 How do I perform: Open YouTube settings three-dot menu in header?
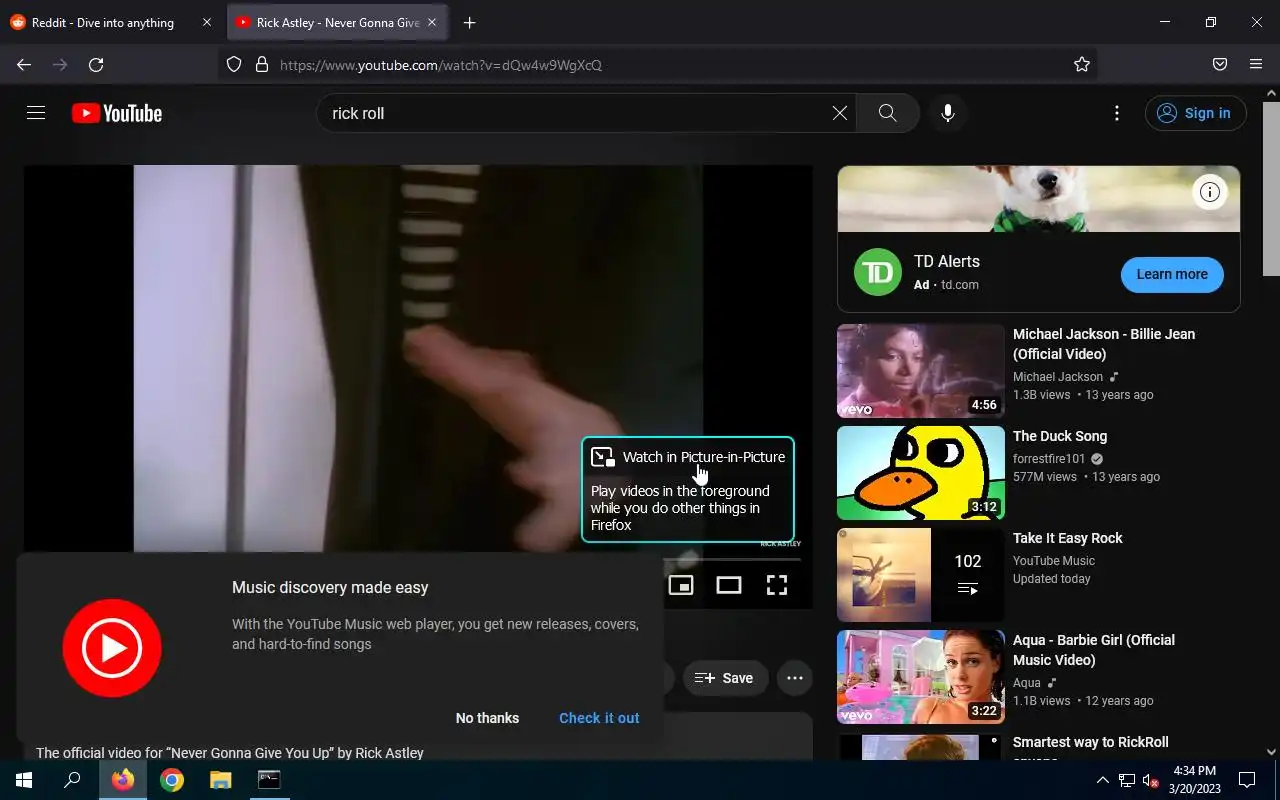coord(1117,113)
